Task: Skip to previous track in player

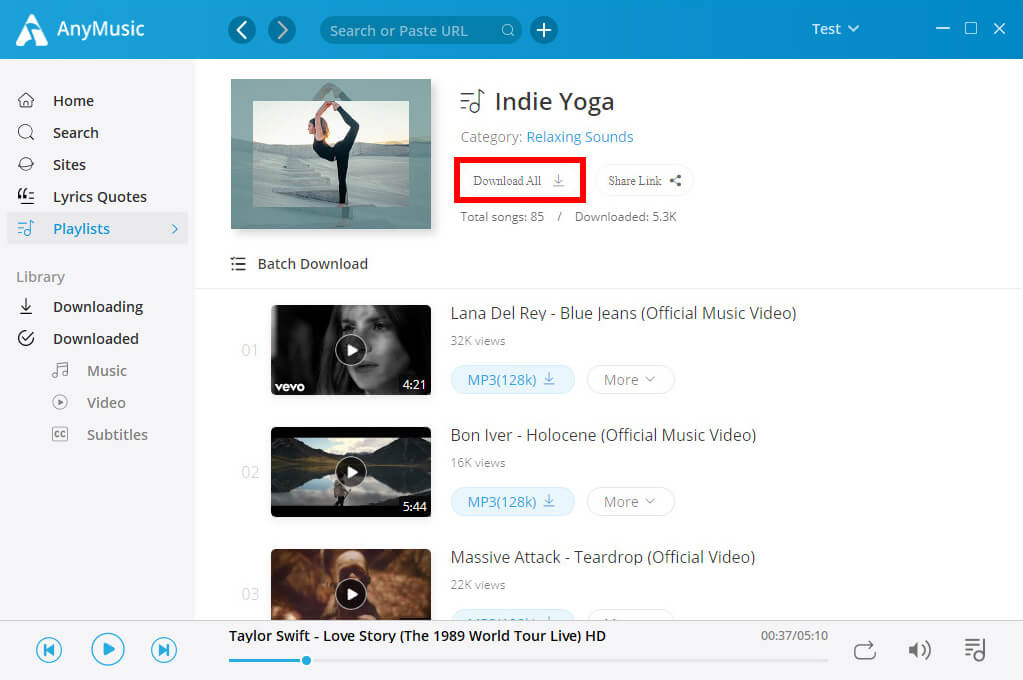Action: pyautogui.click(x=49, y=650)
